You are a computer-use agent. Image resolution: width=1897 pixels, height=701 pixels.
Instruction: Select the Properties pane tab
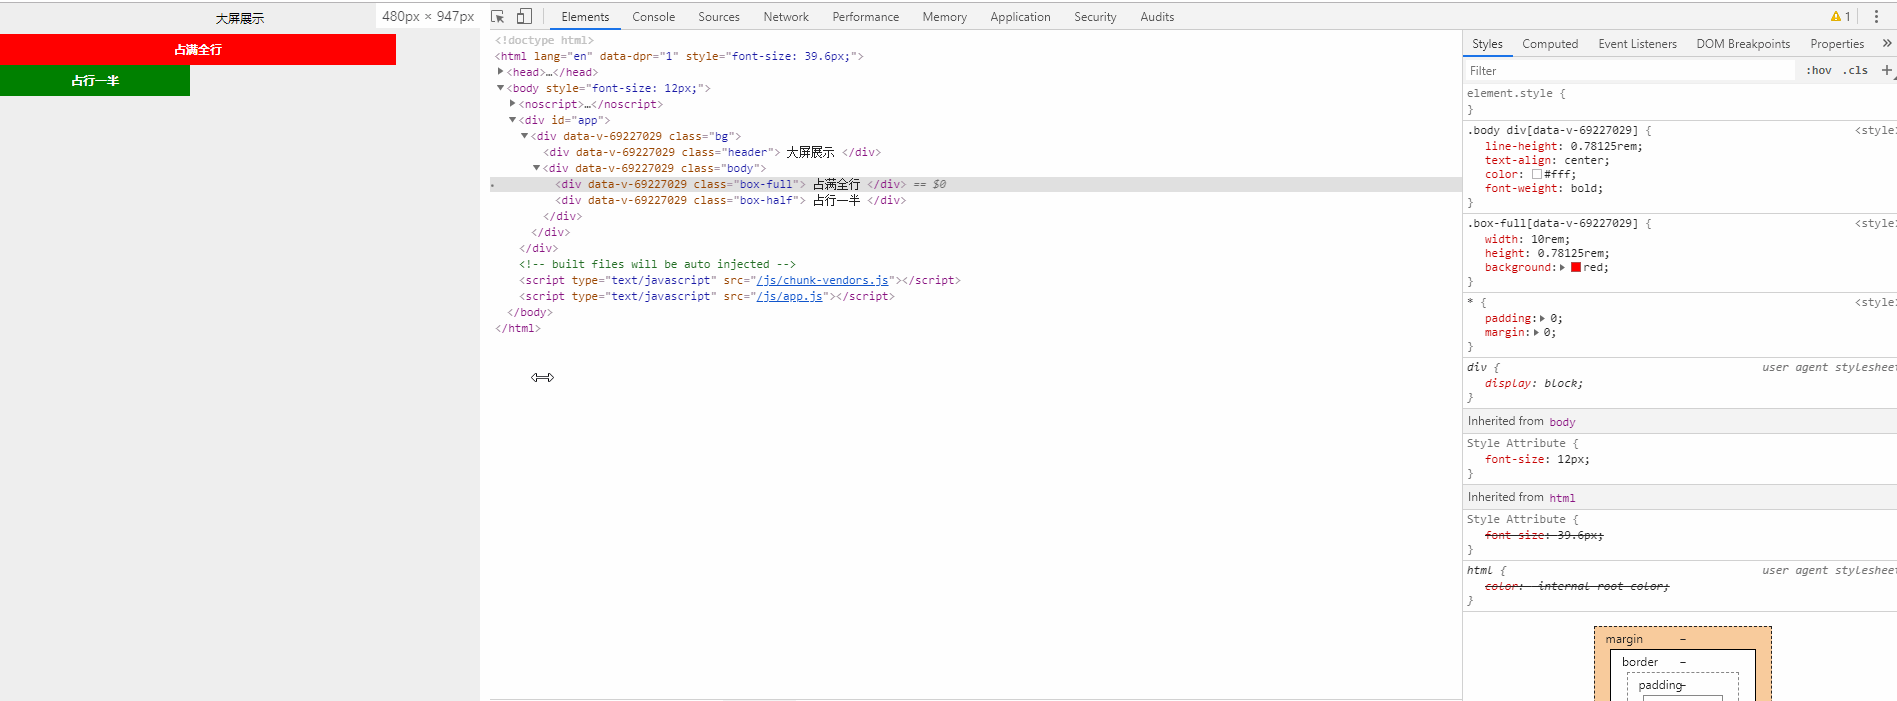pos(1837,44)
